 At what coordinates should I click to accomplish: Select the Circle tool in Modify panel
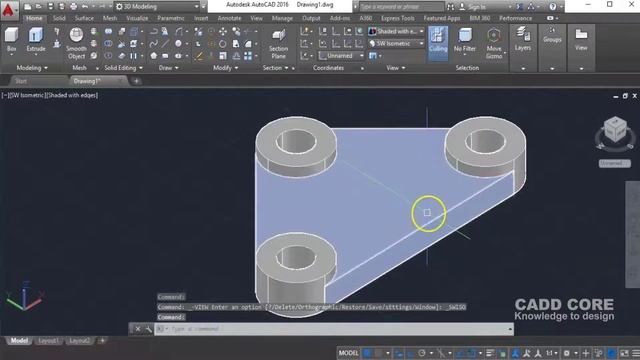click(x=223, y=43)
